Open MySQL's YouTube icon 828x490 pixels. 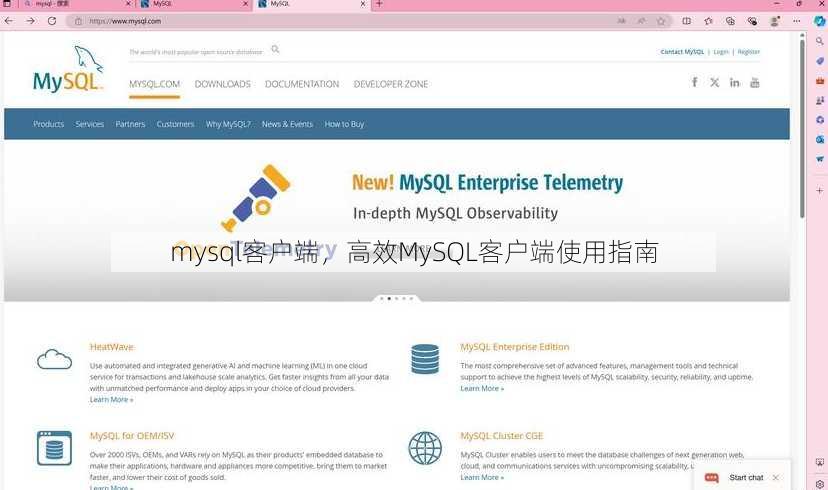[755, 82]
